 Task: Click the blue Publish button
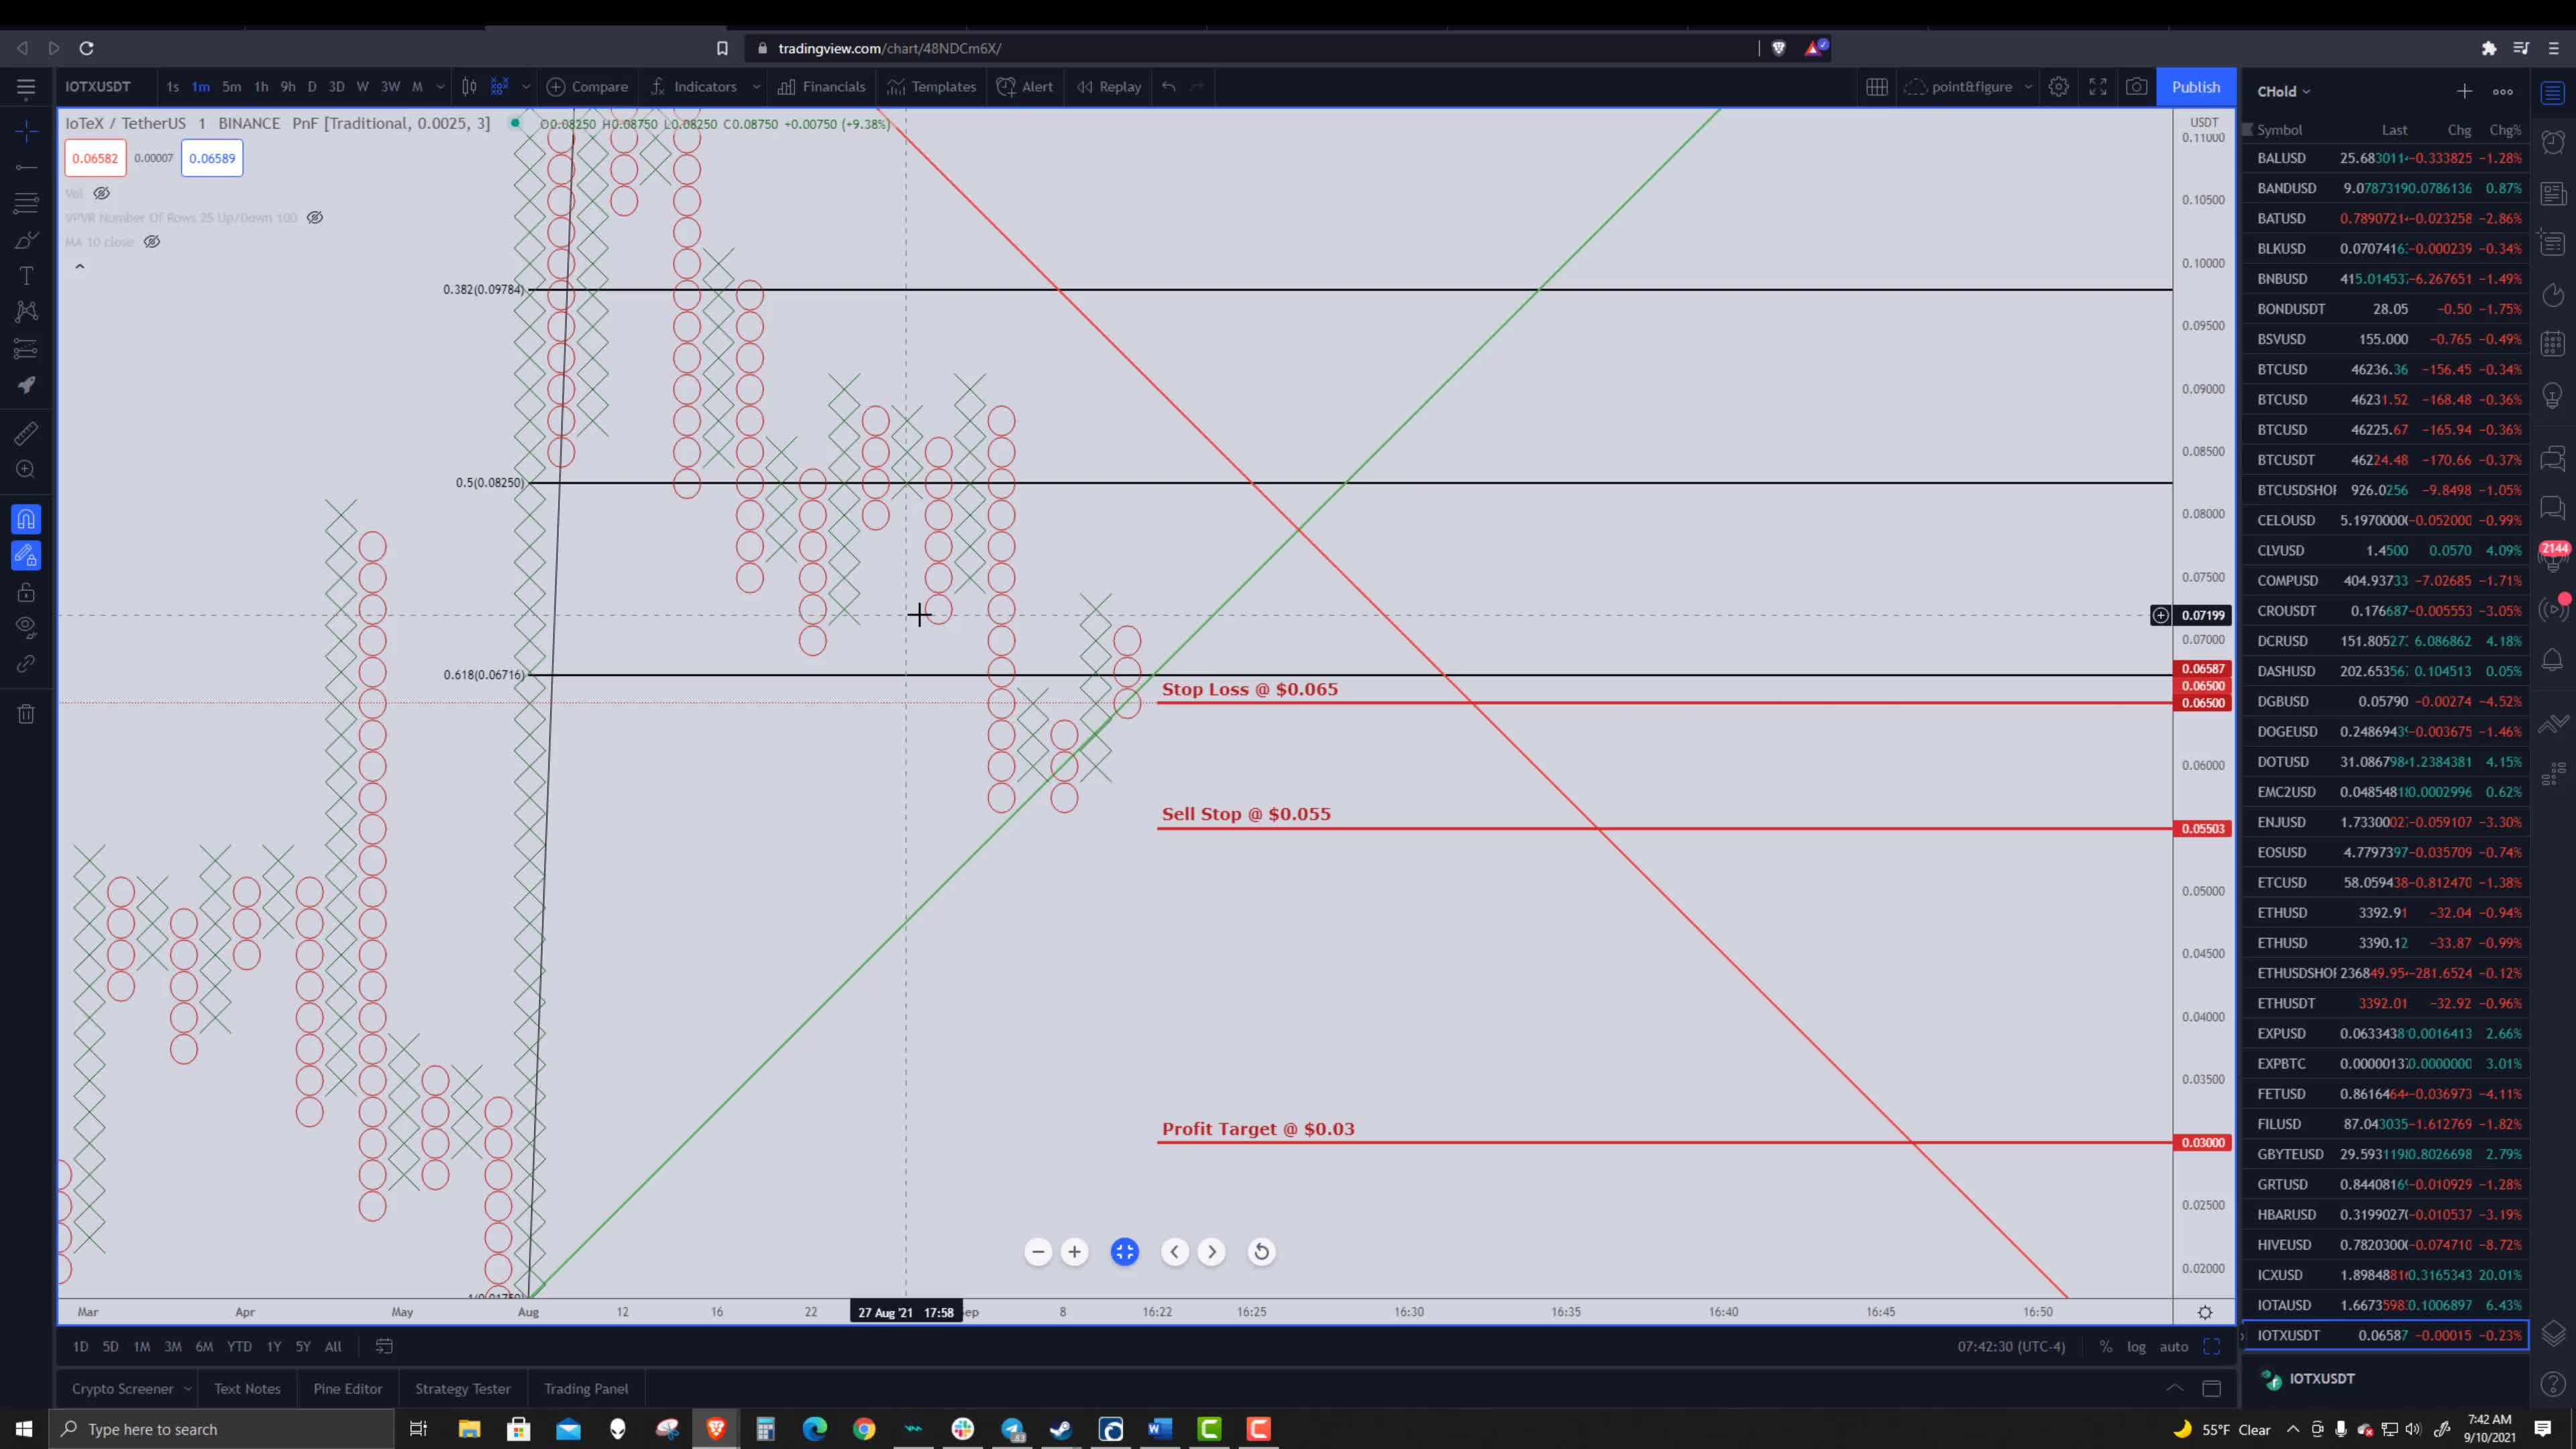coord(2195,87)
